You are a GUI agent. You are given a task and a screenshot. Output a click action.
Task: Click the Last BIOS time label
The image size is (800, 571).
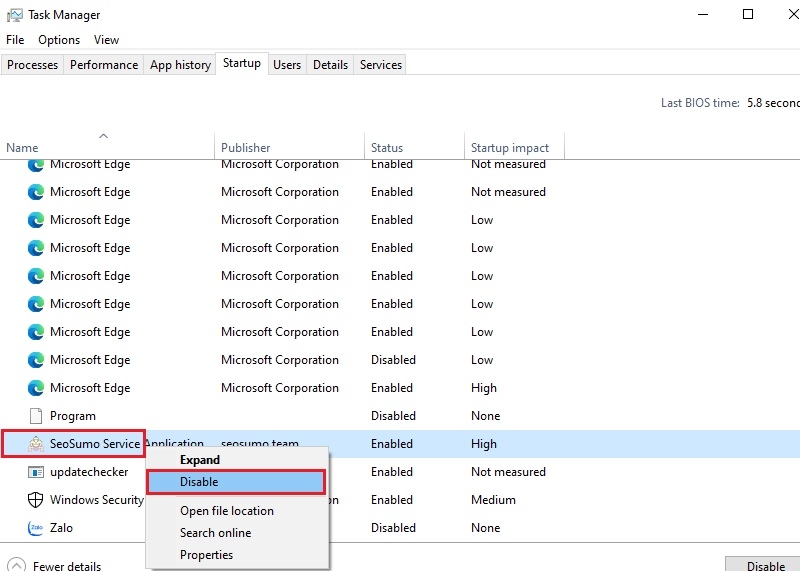point(700,103)
